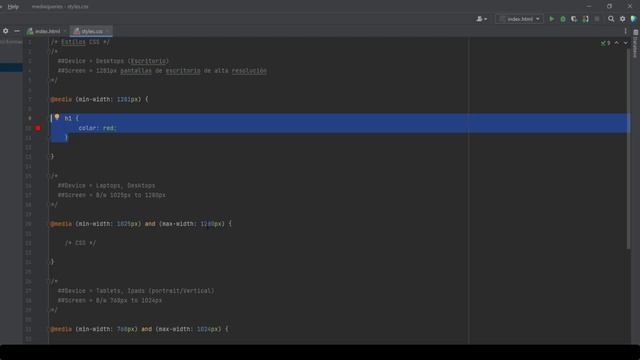
Task: Hide the project panel with minus icon
Action: [x=17, y=31]
